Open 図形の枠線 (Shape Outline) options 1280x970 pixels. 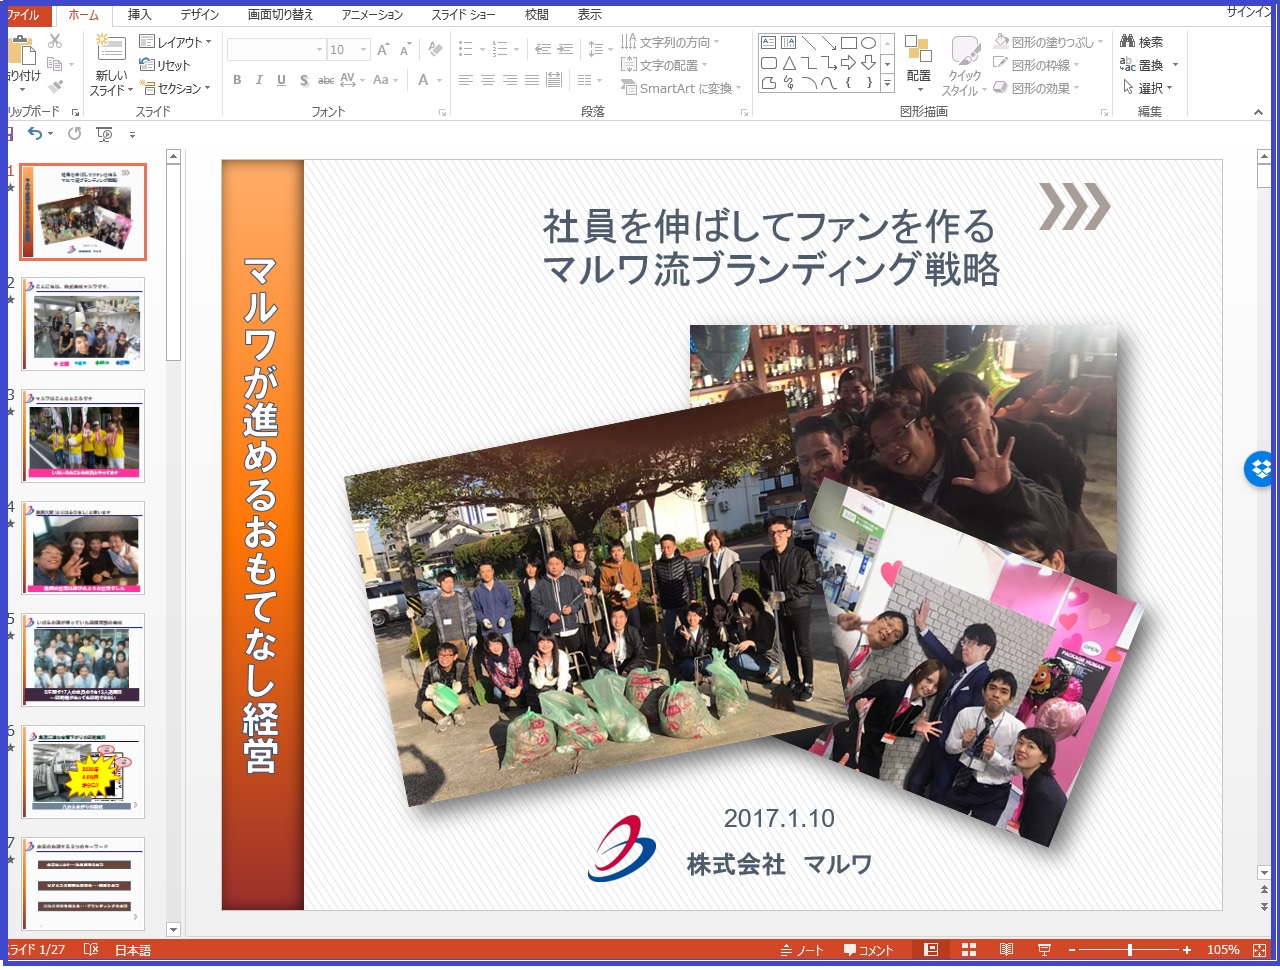[x=1036, y=65]
